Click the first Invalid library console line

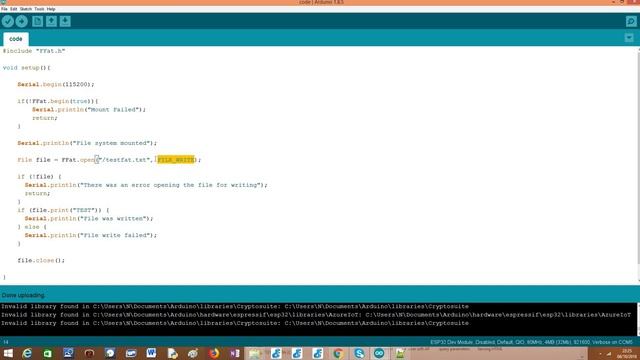[x=235, y=306]
